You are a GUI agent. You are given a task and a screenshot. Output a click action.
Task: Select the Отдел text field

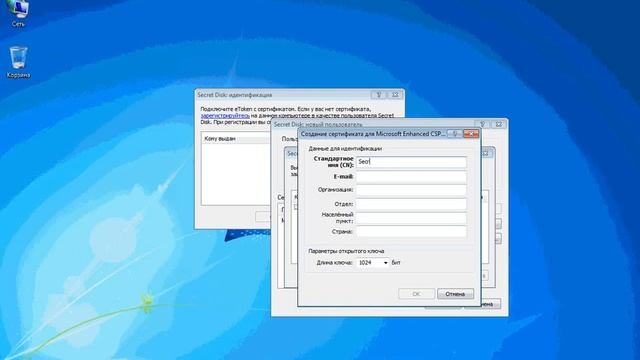(x=411, y=204)
